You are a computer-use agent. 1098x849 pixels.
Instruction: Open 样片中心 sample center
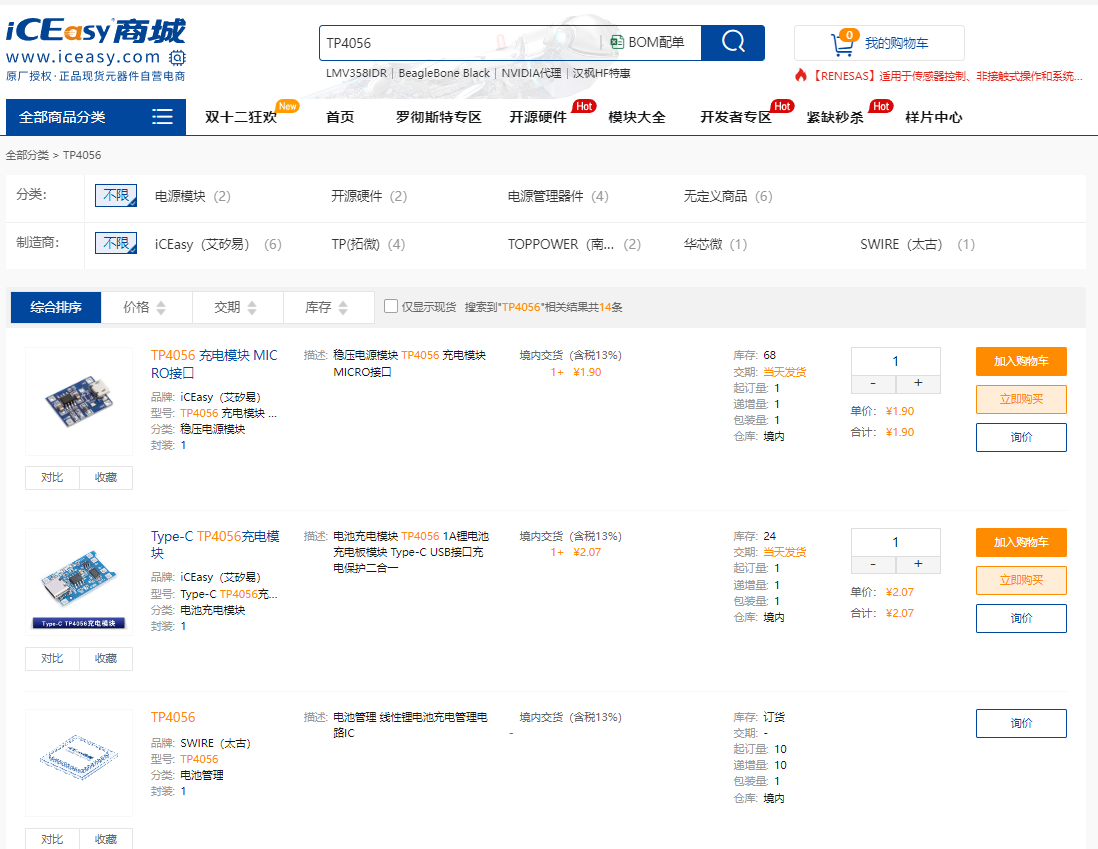point(933,117)
